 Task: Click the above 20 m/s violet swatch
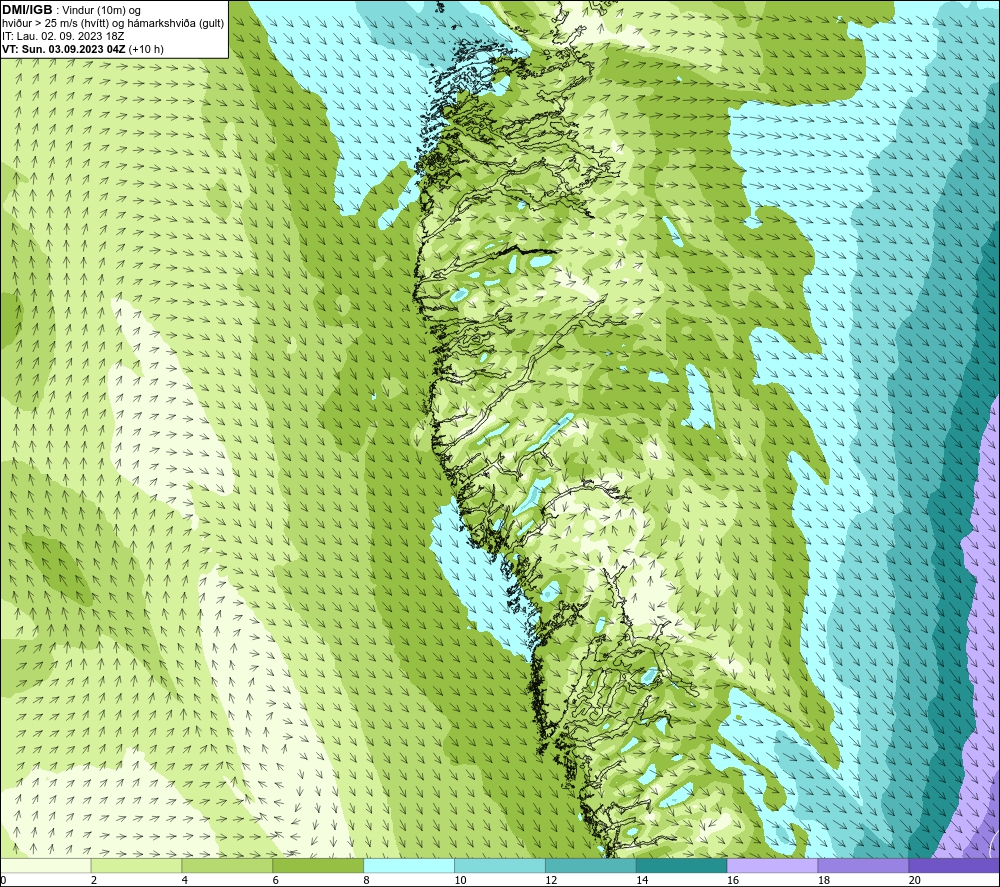[953, 866]
